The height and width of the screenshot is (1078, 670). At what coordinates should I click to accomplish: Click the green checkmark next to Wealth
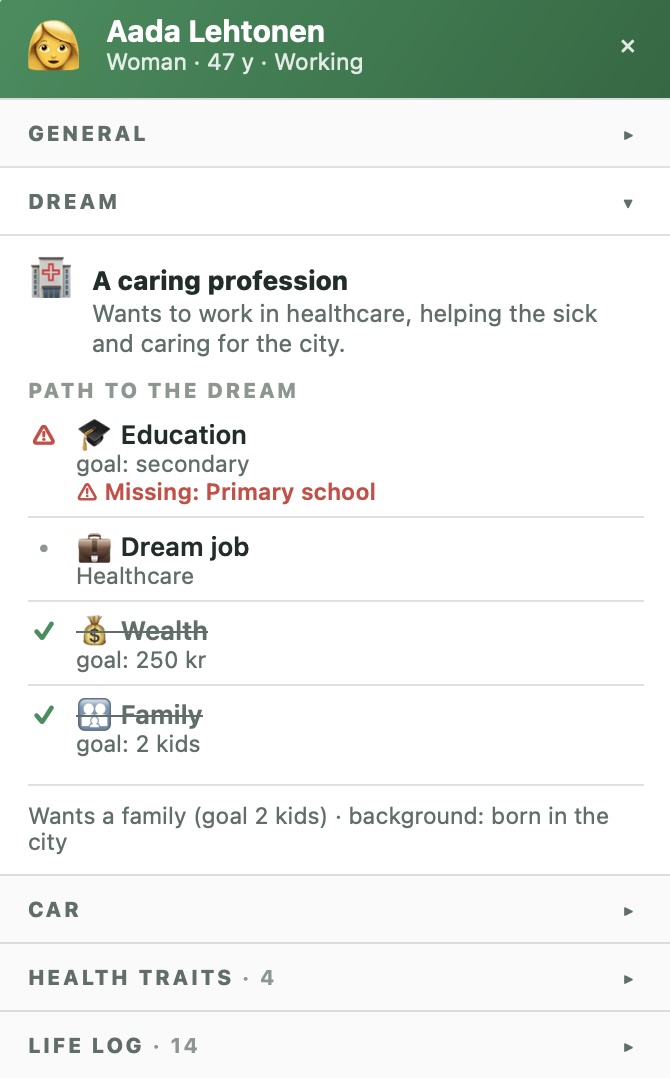click(44, 630)
